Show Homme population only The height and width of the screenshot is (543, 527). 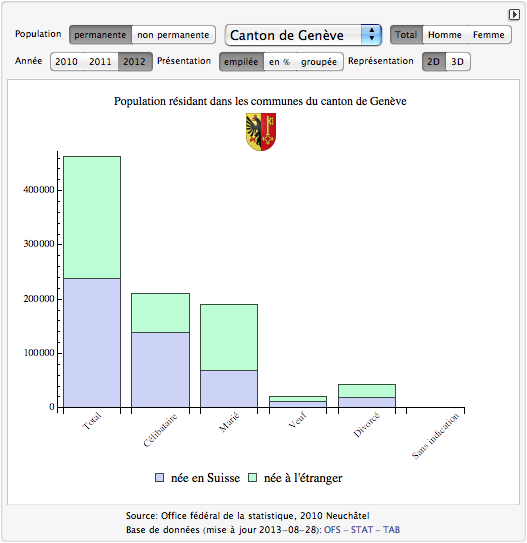445,35
